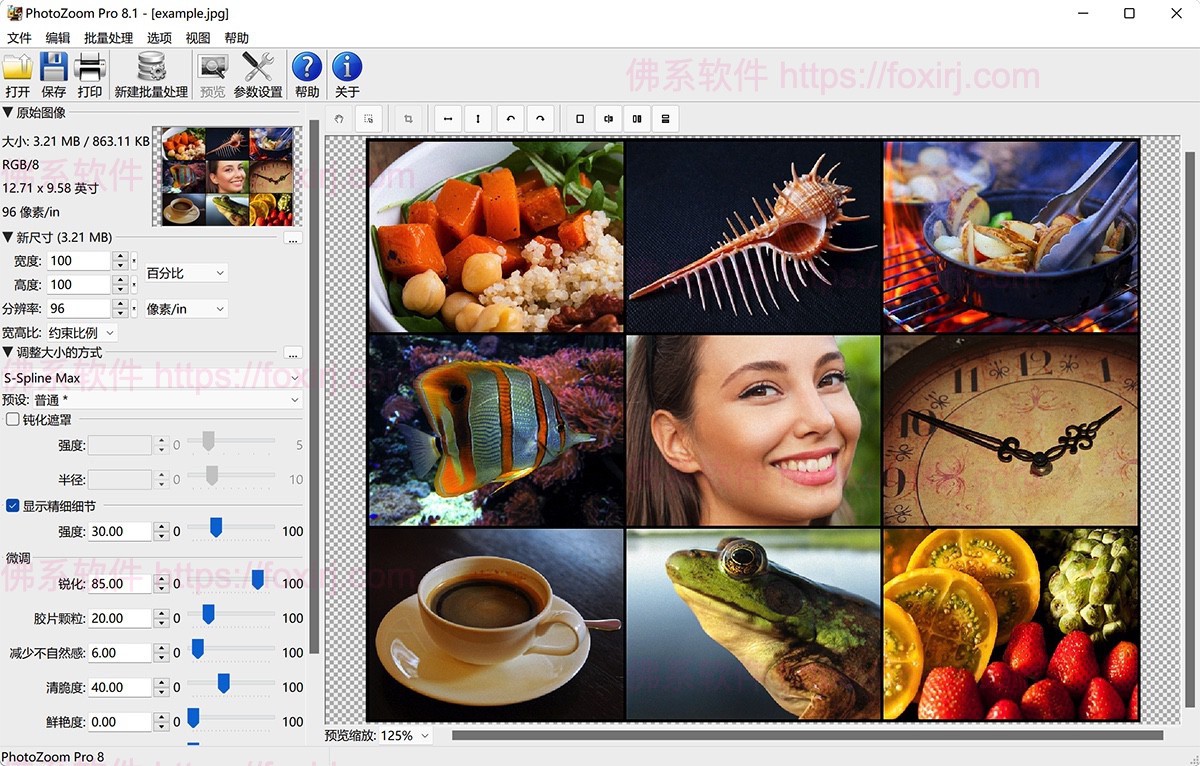
Task: Flip the image horizontally
Action: (447, 118)
